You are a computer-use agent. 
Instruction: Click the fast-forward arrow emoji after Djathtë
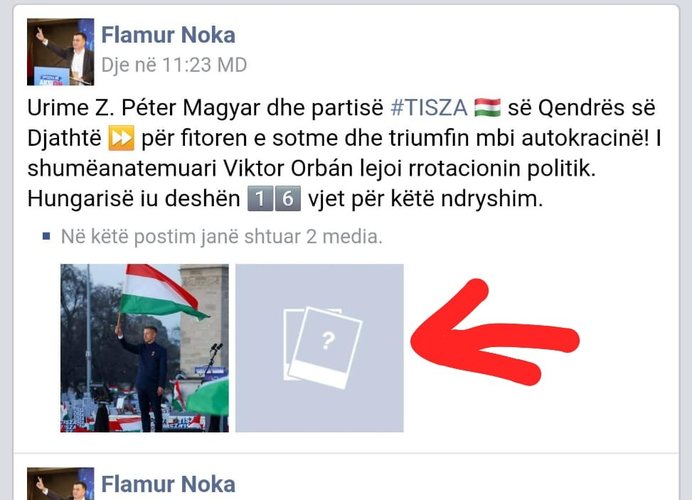tap(121, 139)
